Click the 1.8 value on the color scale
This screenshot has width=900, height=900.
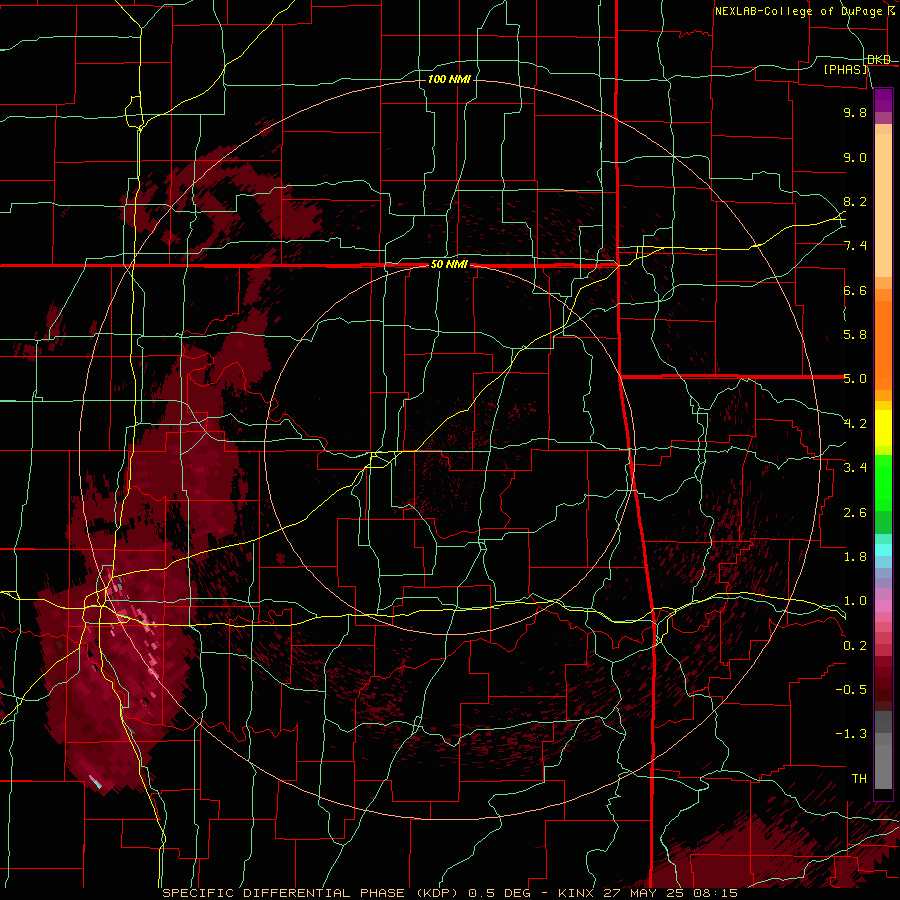[x=855, y=557]
